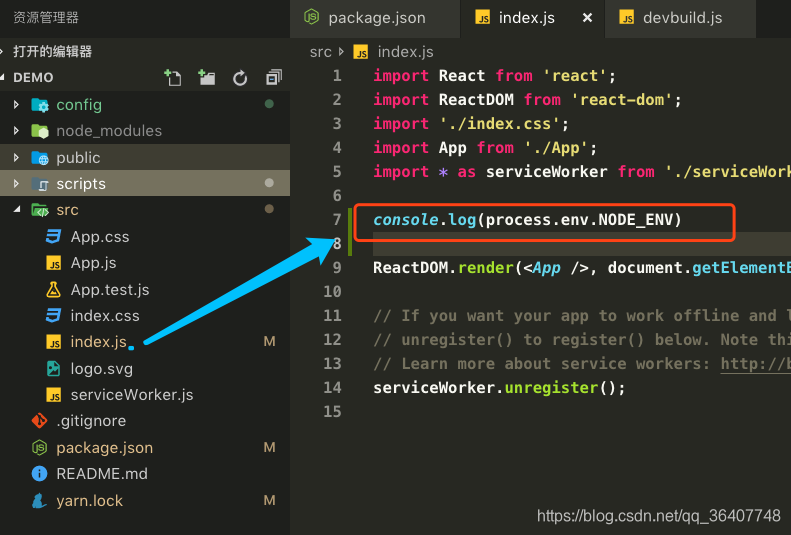Click the CSS icon beside App.css
This screenshot has width=791, height=535.
coord(53,236)
